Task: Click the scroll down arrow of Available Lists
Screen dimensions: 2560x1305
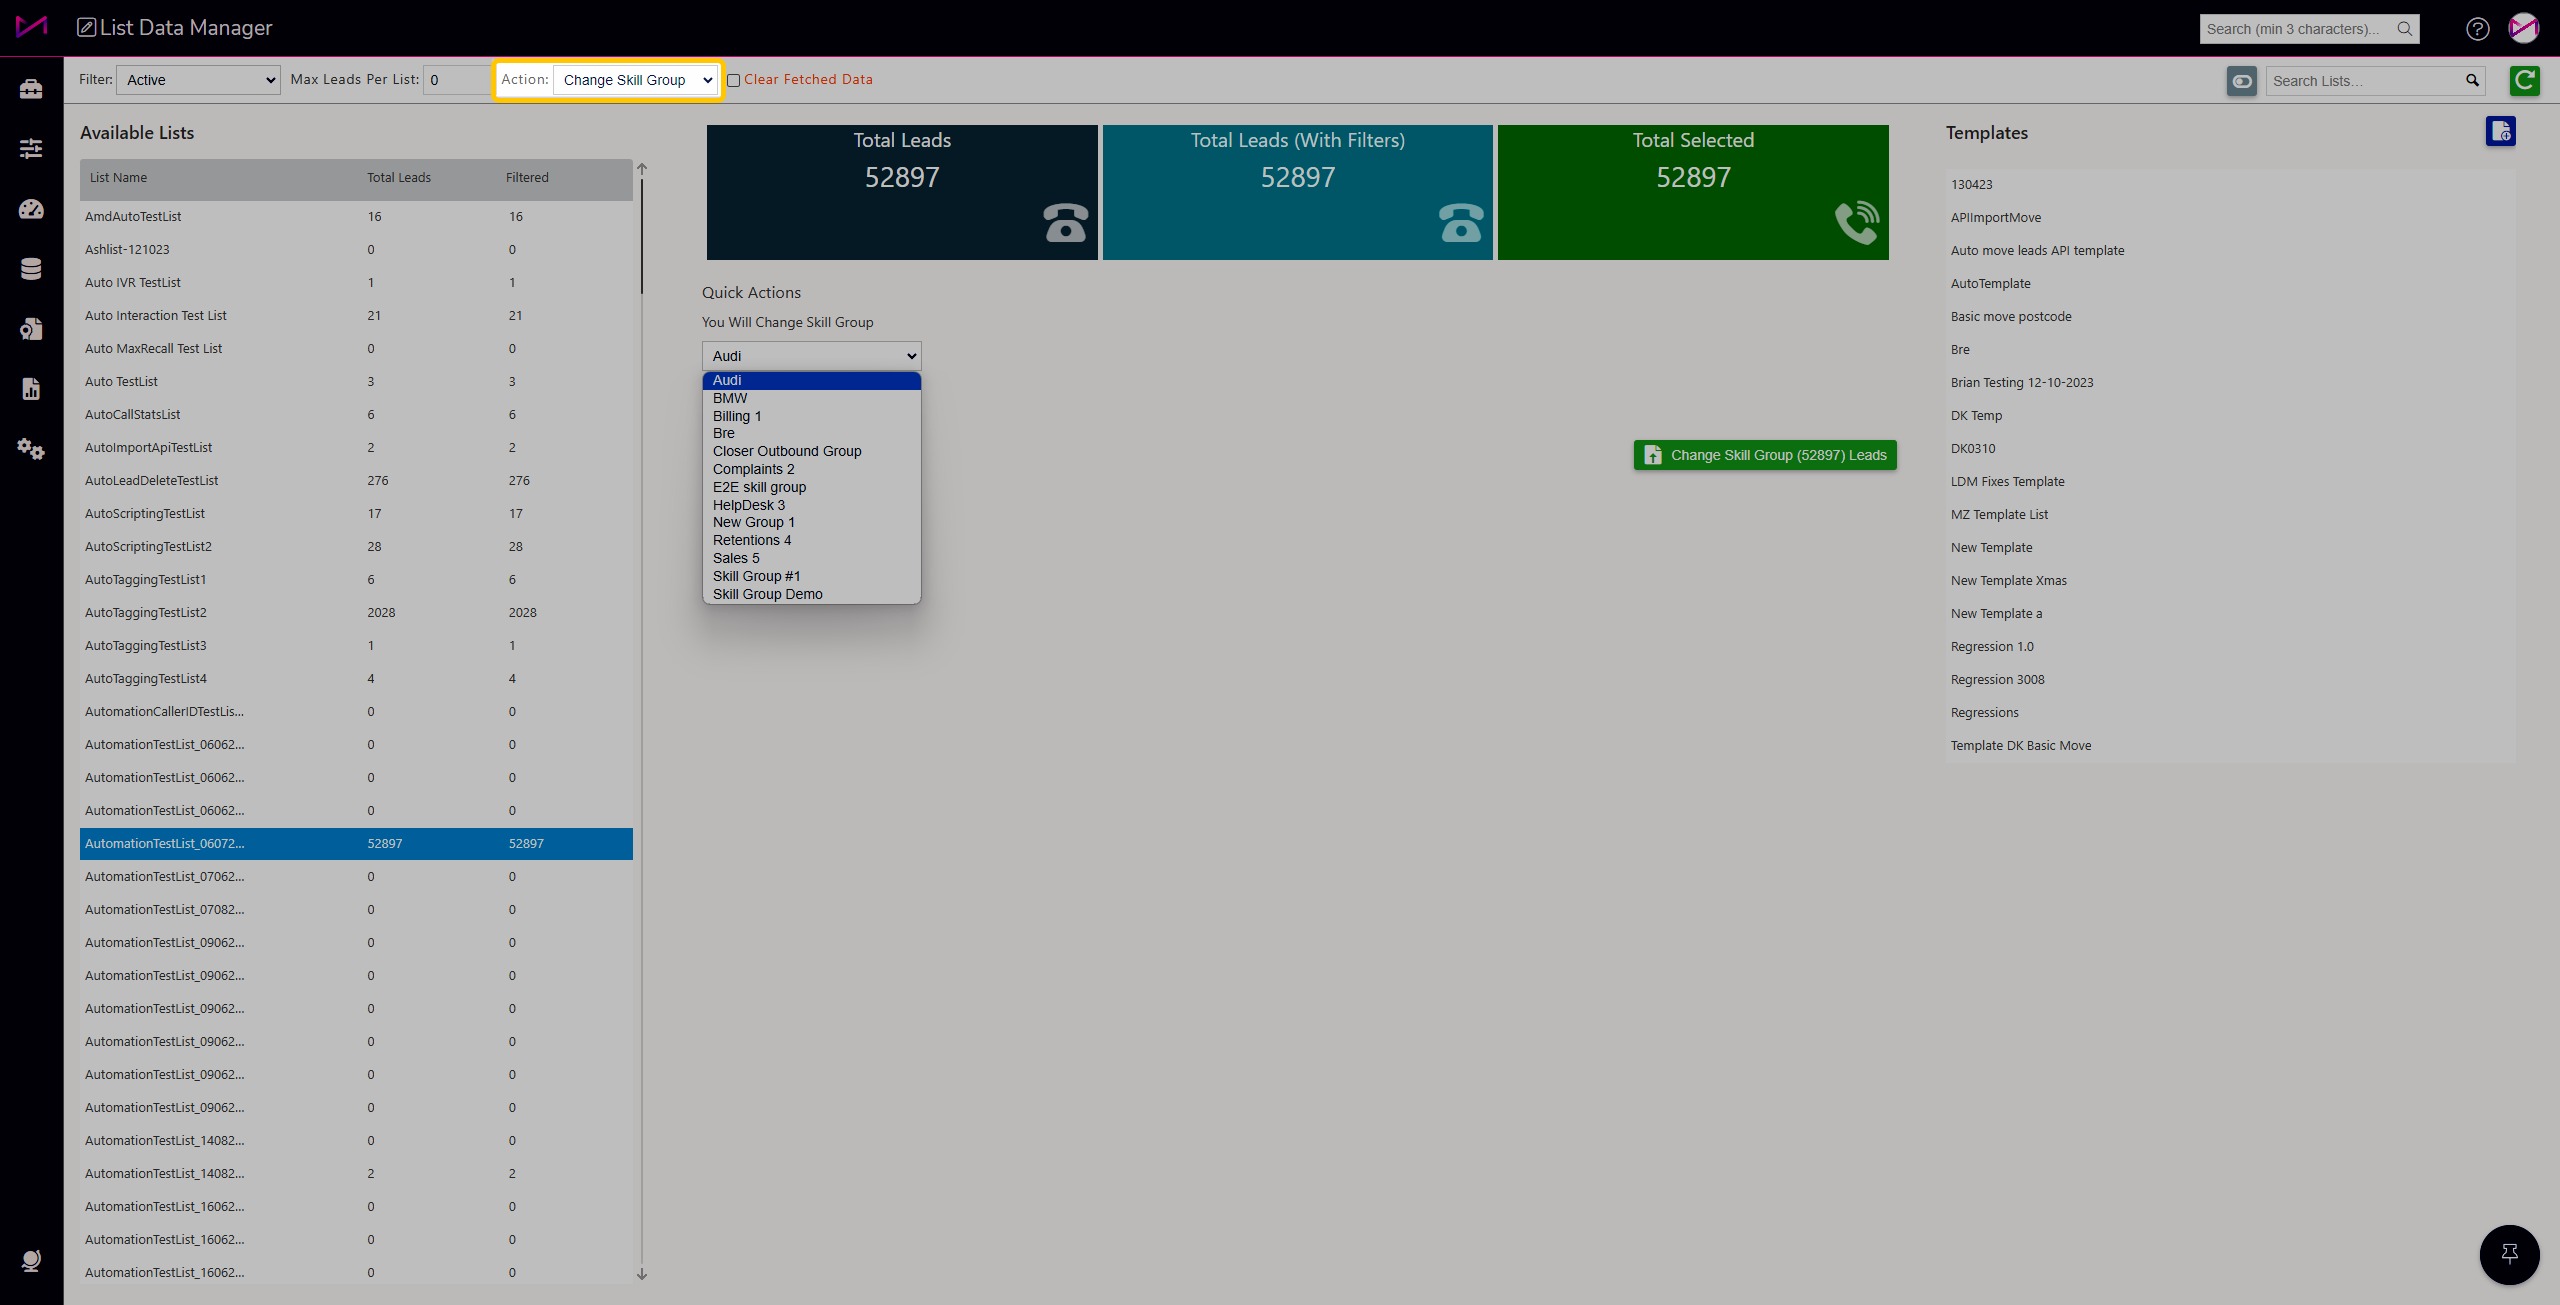Action: 642,1274
